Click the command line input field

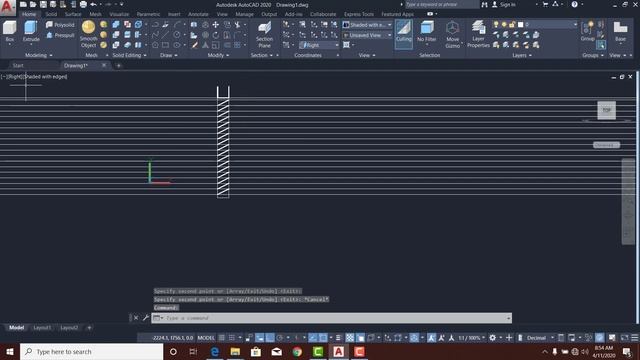coord(332,318)
